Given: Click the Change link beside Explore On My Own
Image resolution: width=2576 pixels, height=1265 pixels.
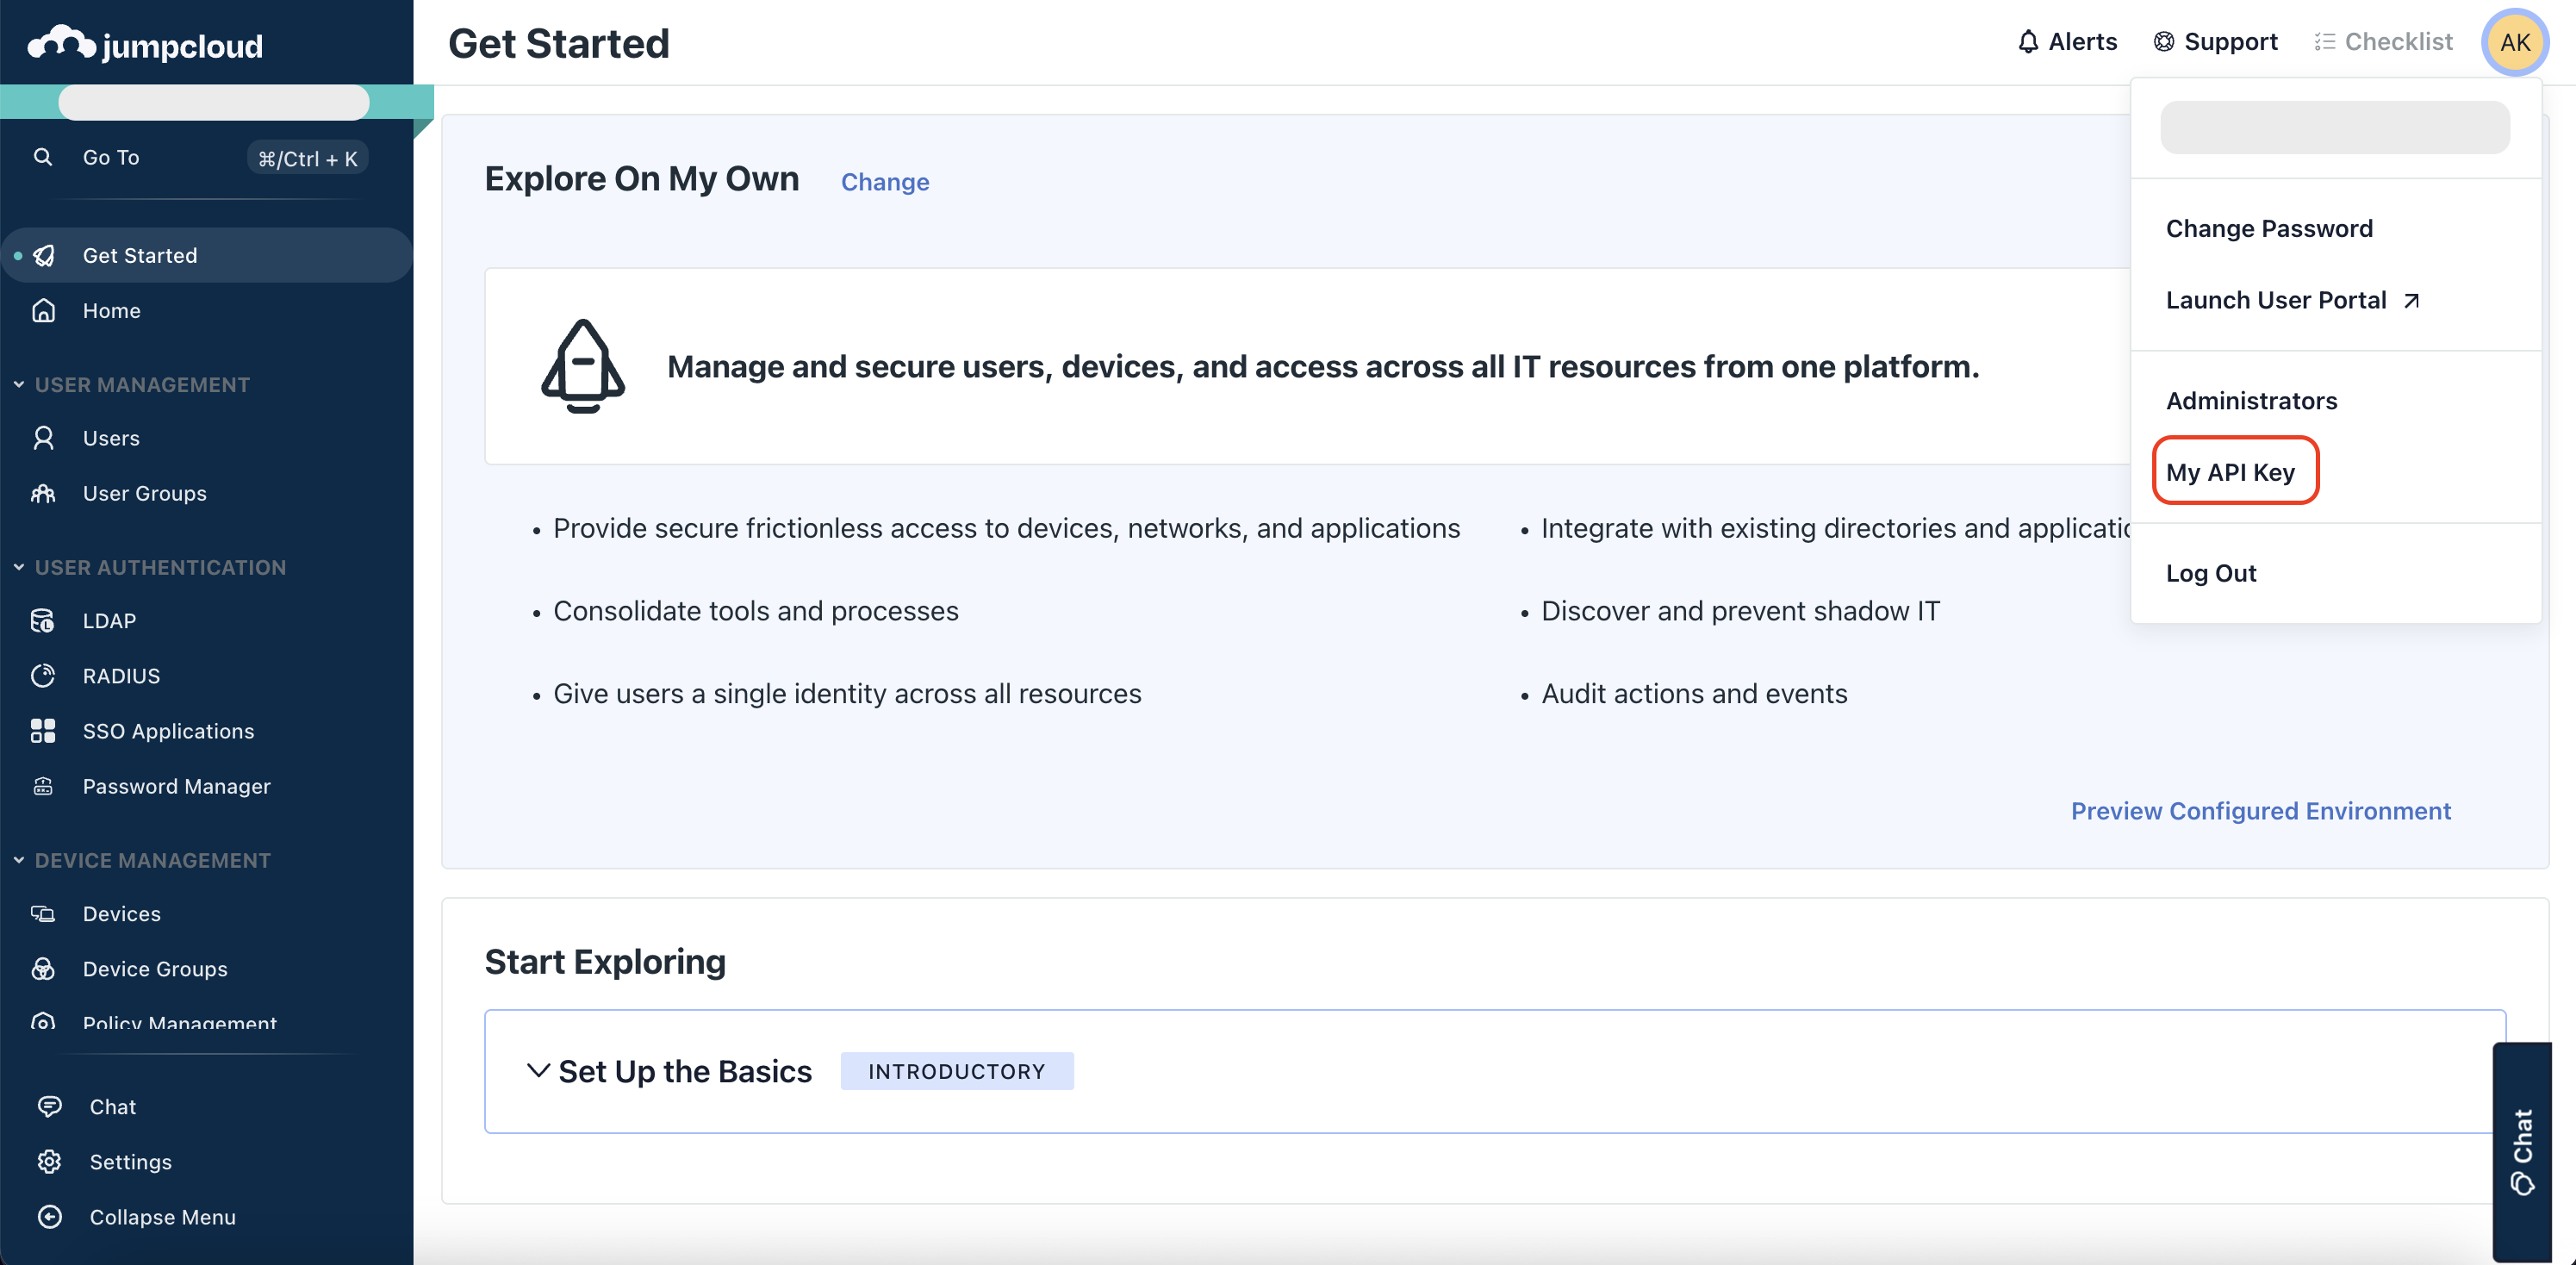Looking at the screenshot, I should coord(885,181).
